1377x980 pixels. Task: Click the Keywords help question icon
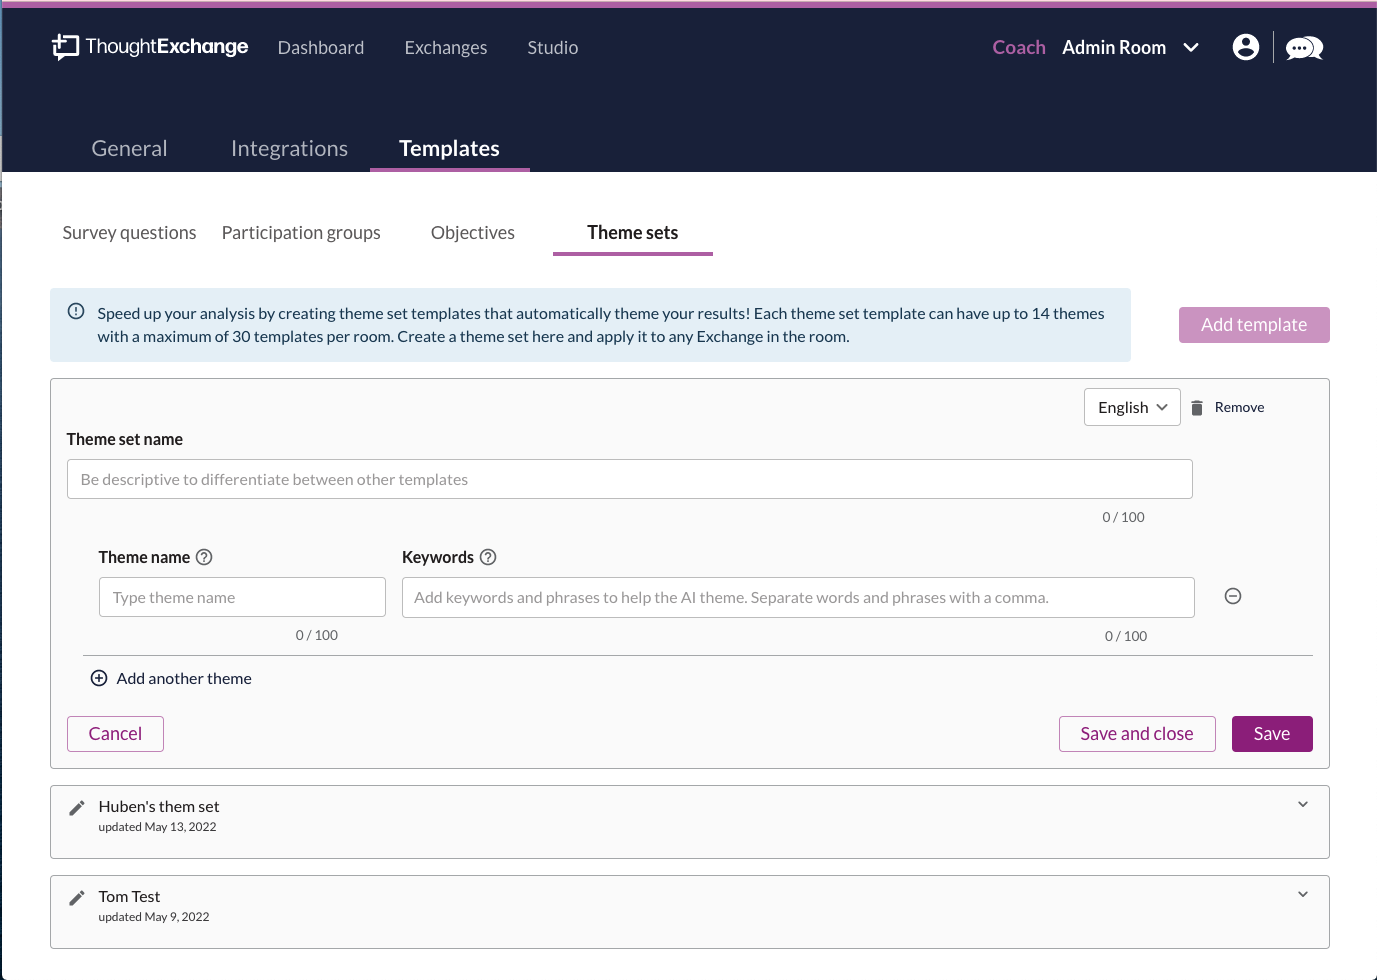(488, 557)
